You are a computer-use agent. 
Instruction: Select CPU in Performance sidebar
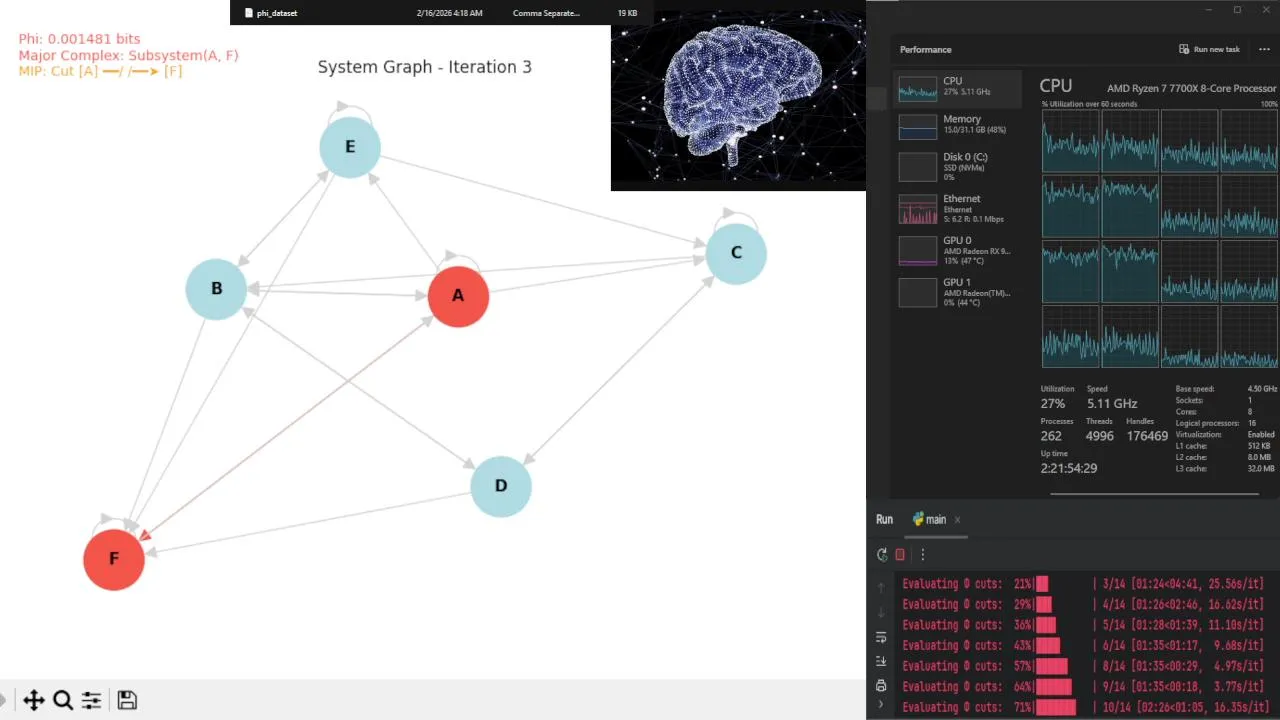pyautogui.click(x=958, y=87)
